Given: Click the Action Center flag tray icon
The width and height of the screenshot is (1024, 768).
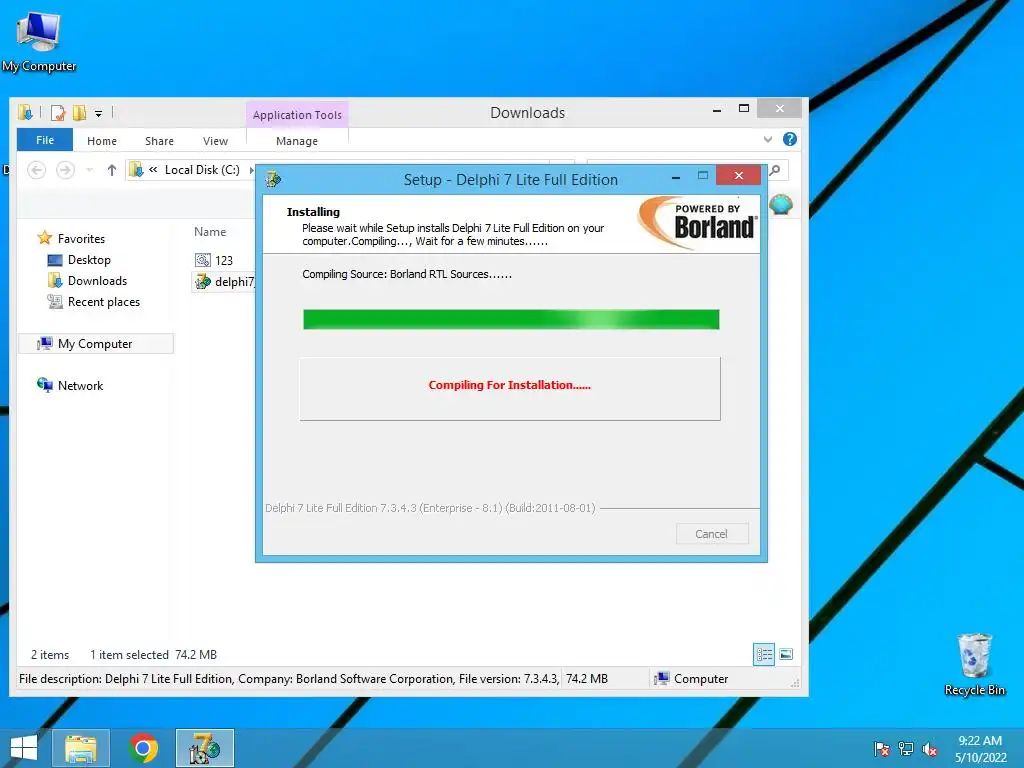Looking at the screenshot, I should [882, 748].
